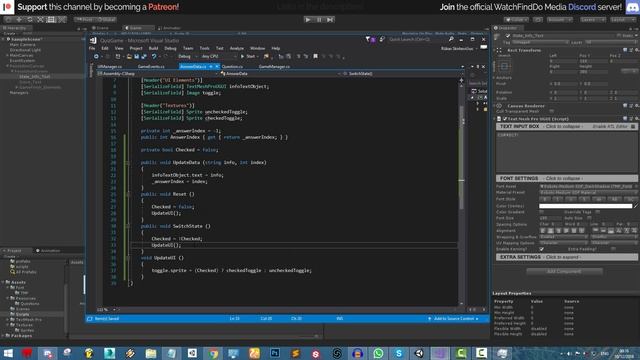Click the bookmark icon in Visual Studio toolbar
The image size is (640, 360).
(x=315, y=56)
